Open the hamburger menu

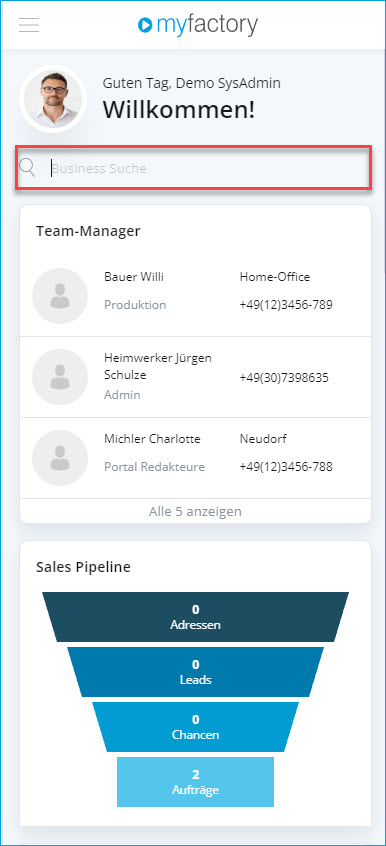tap(29, 25)
